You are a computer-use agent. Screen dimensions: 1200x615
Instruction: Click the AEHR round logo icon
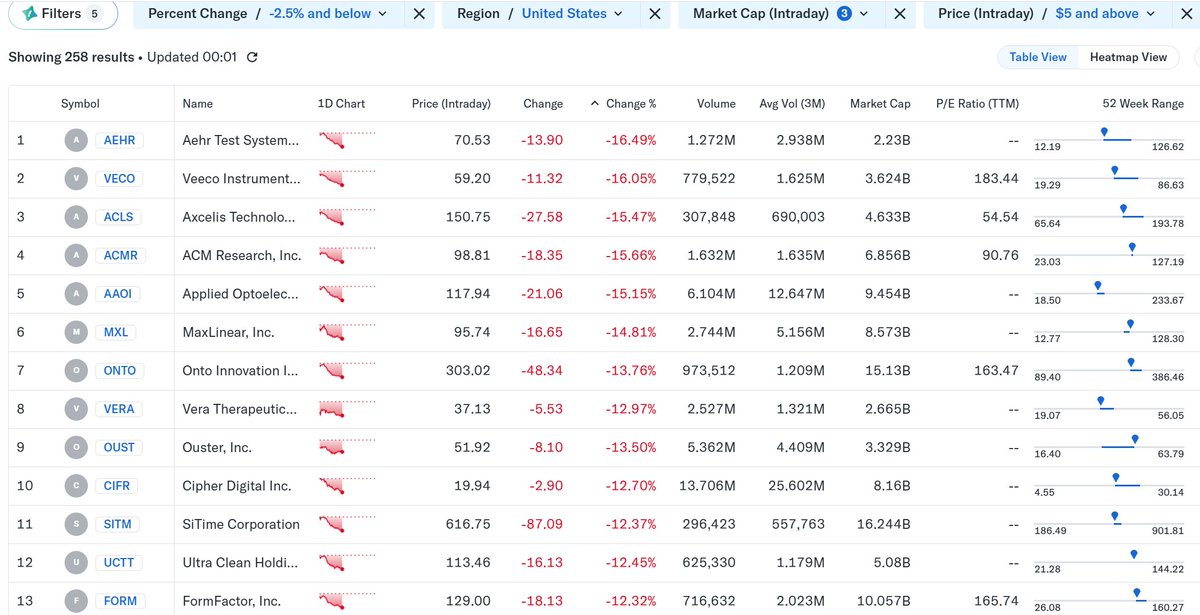(x=75, y=140)
